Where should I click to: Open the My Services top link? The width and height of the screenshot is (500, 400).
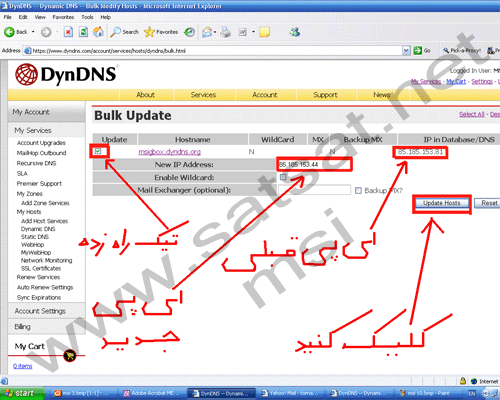click(x=426, y=81)
